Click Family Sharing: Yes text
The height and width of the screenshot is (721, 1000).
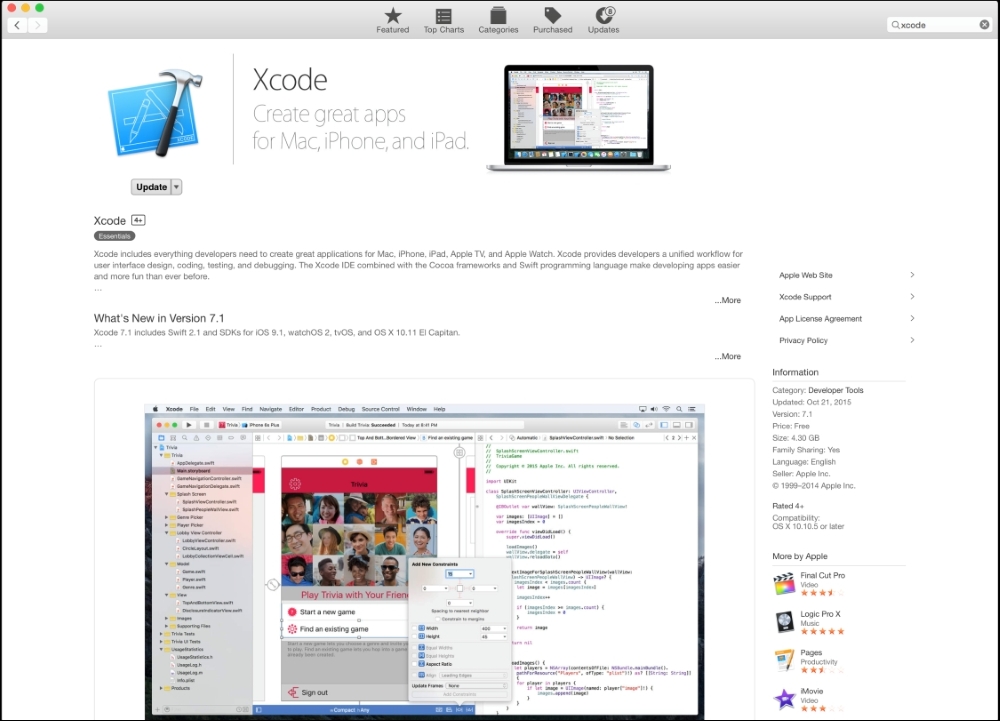806,449
